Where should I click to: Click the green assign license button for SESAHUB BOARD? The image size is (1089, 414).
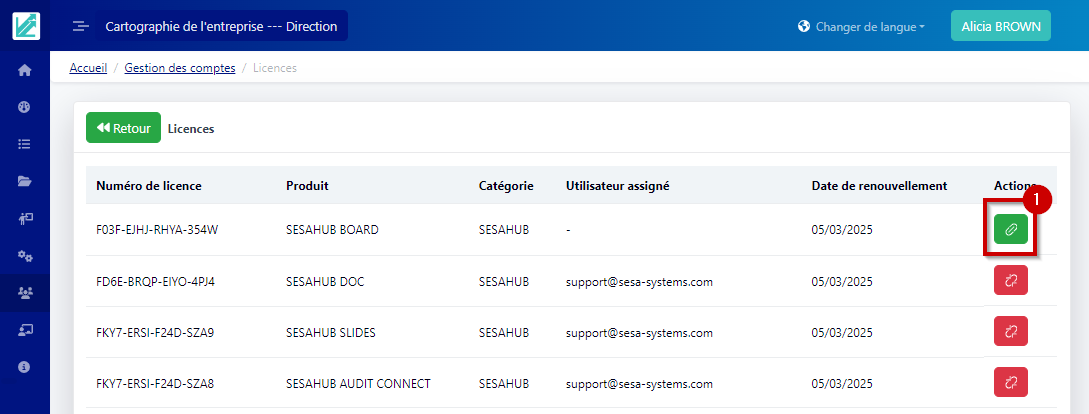coord(1010,230)
